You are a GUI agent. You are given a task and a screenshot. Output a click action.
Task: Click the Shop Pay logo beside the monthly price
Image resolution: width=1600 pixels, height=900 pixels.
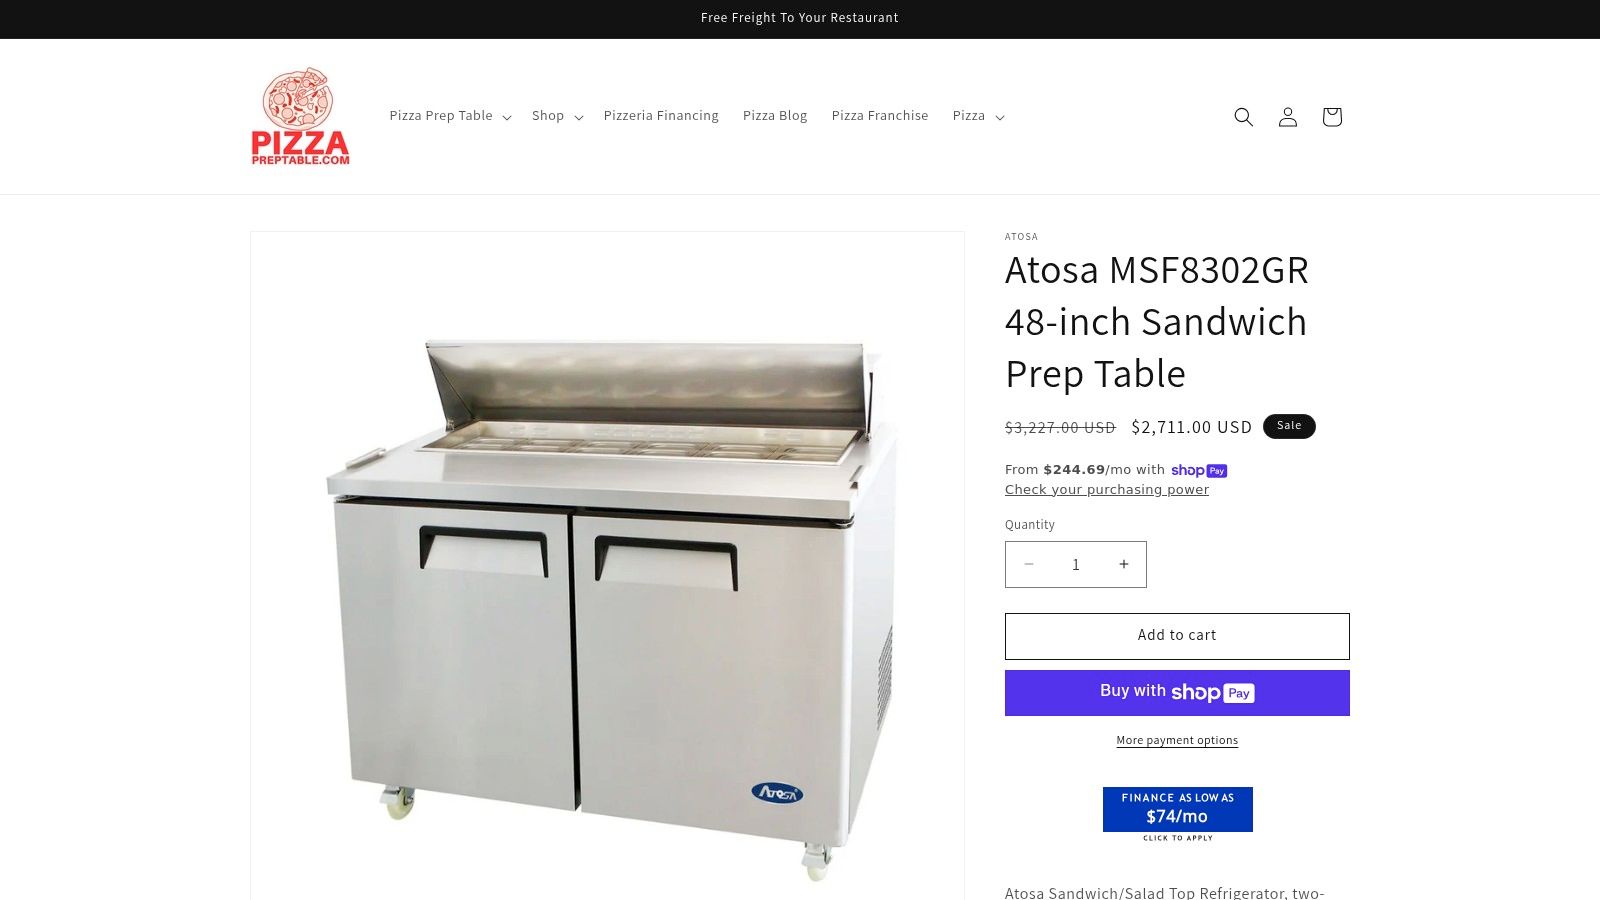click(1199, 470)
